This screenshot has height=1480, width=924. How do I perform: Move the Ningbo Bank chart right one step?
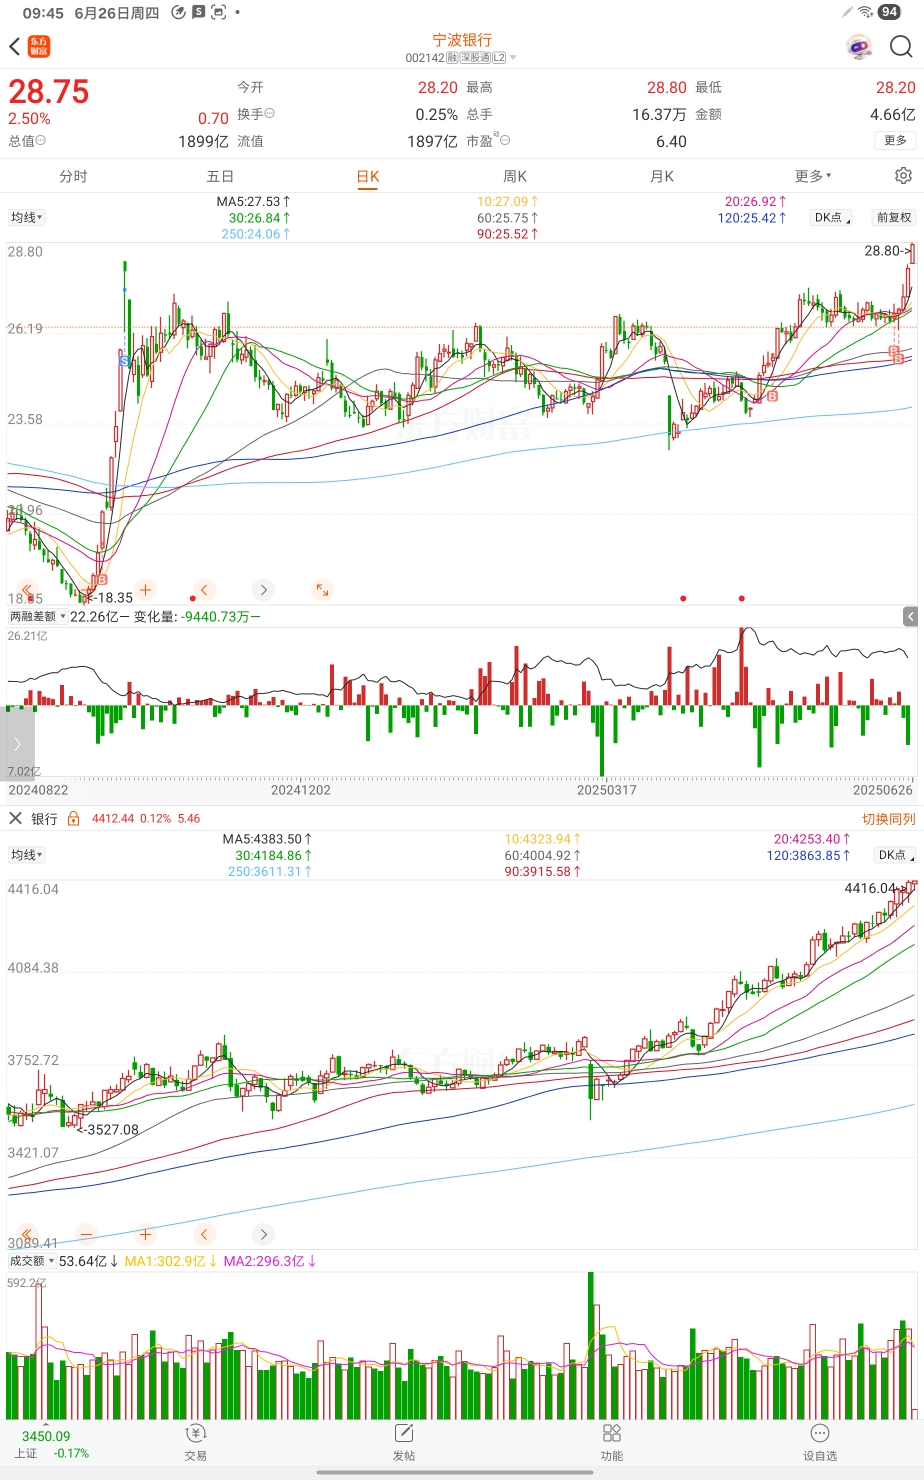click(263, 590)
